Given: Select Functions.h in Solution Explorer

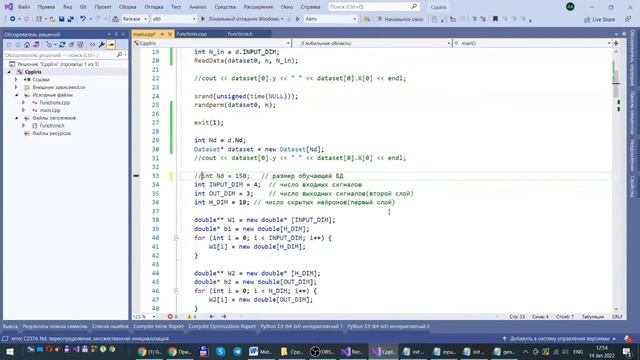Looking at the screenshot, I should coord(51,126).
